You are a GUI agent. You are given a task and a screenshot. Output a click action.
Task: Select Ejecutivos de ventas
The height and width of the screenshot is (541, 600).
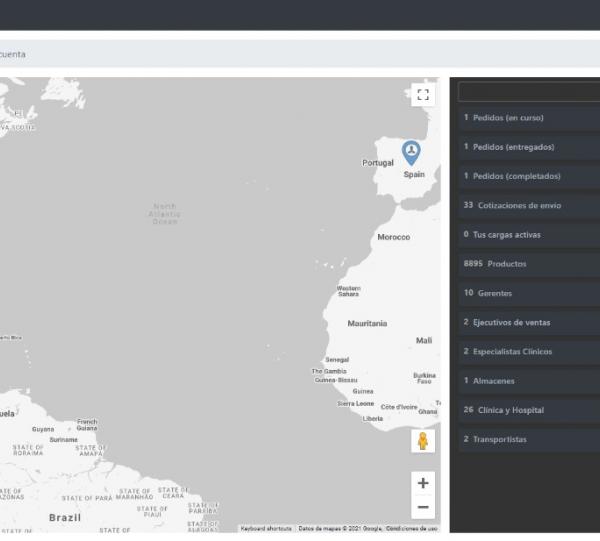529,322
